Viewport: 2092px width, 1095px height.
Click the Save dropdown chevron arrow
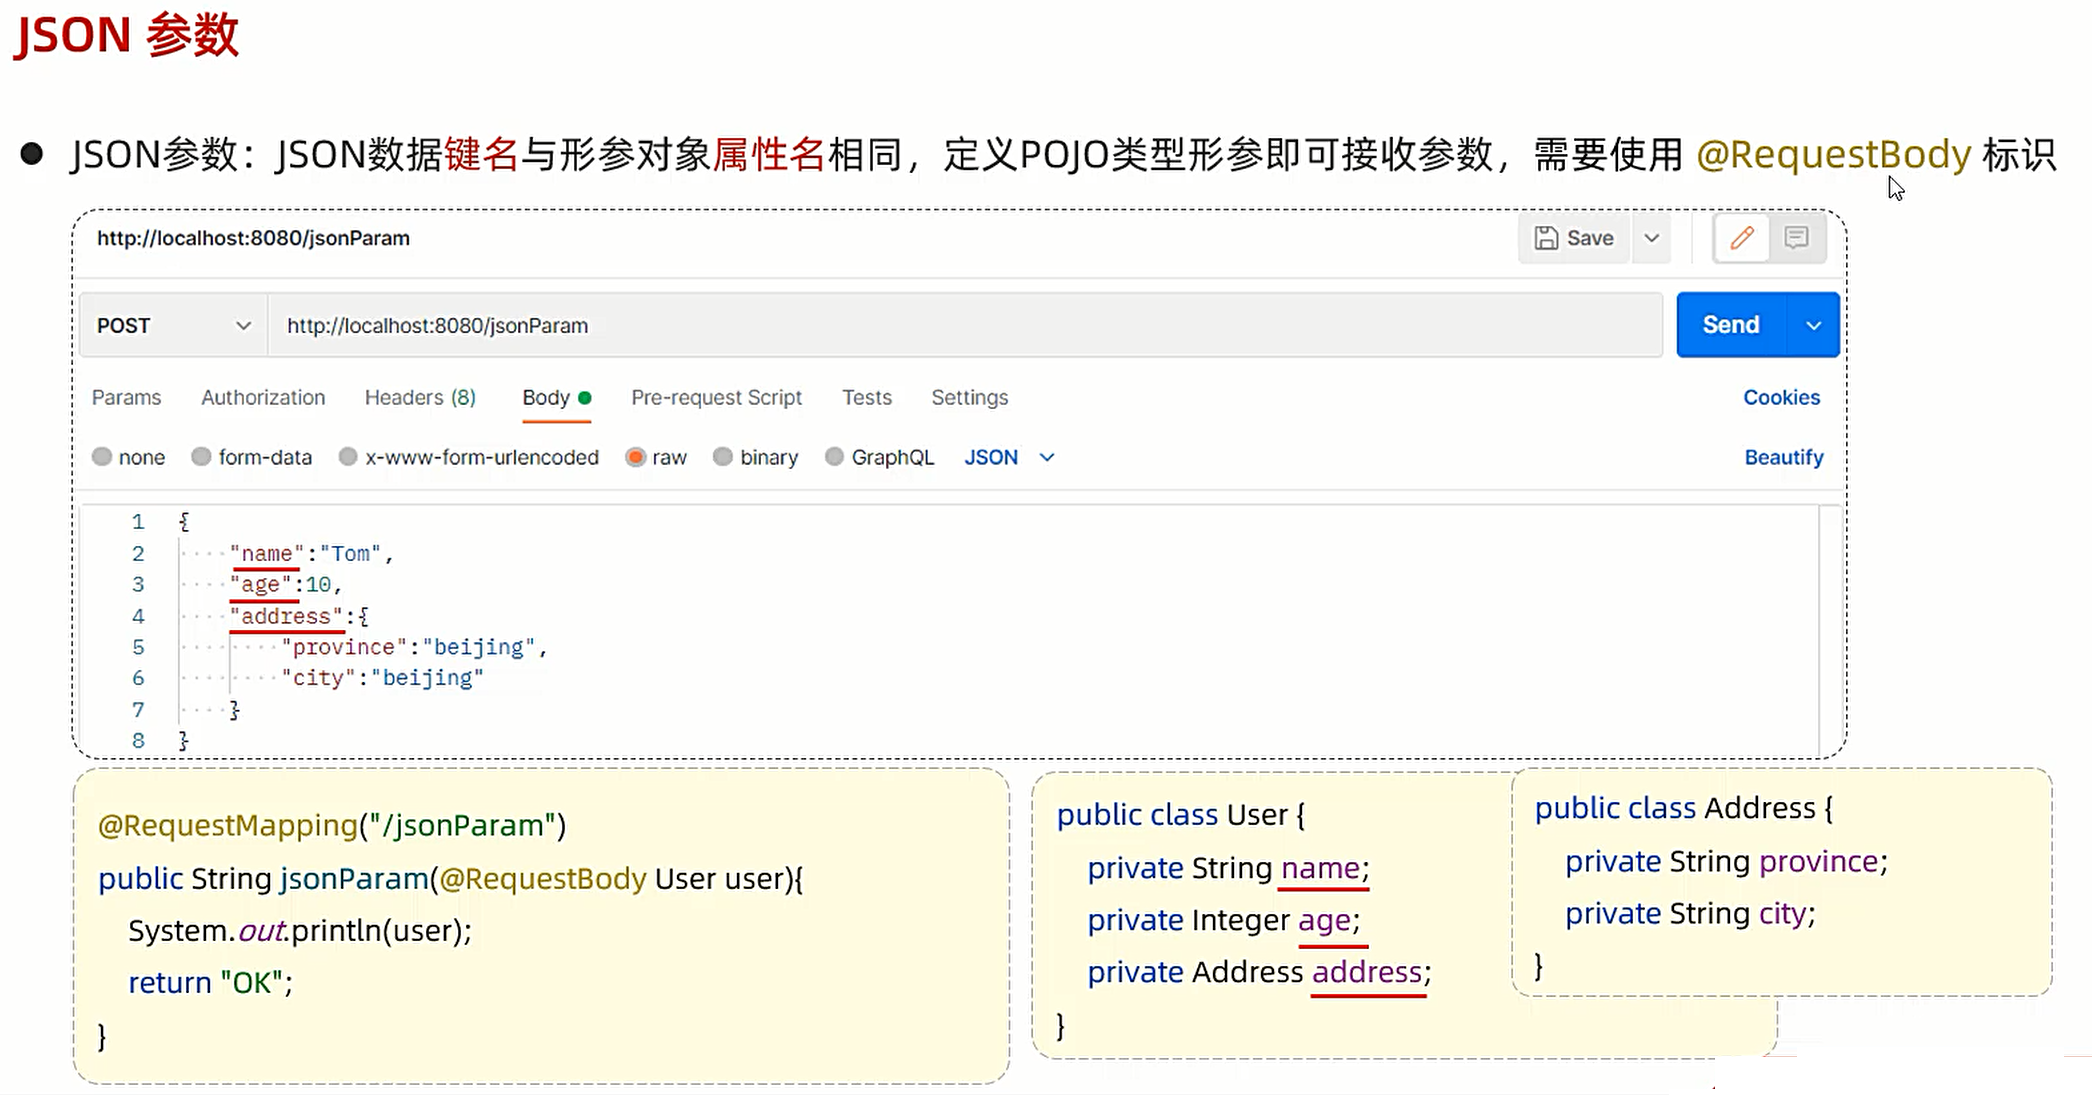(x=1649, y=238)
